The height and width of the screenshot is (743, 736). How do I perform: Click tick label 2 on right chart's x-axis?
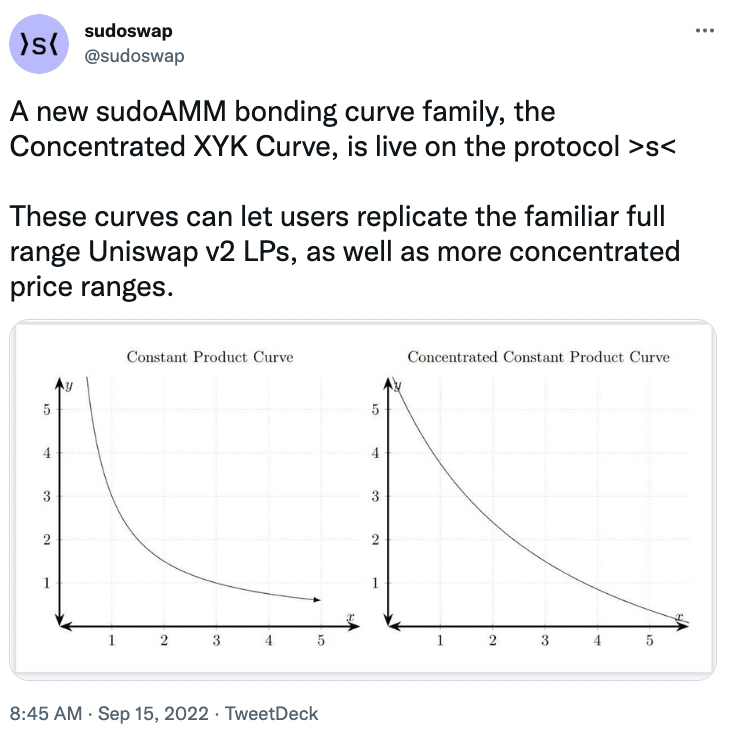(x=492, y=641)
